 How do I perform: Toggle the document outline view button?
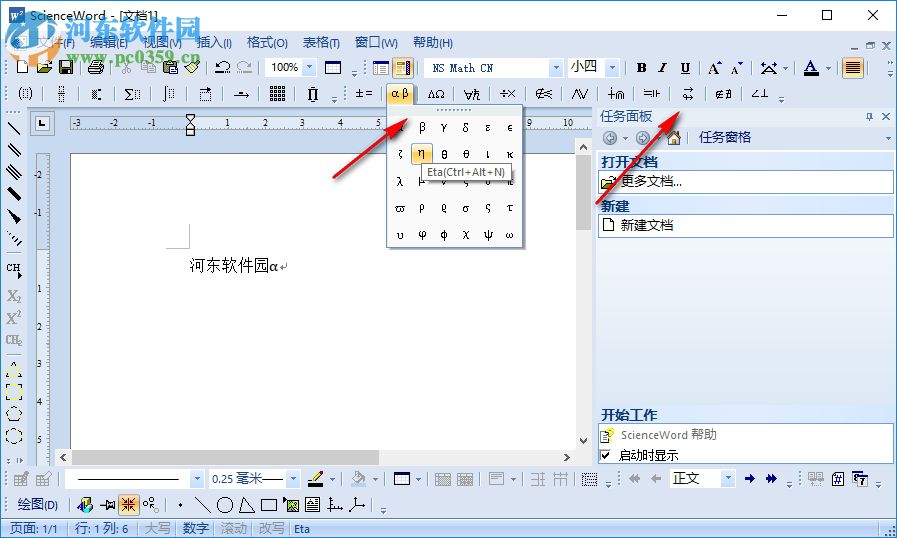click(380, 68)
